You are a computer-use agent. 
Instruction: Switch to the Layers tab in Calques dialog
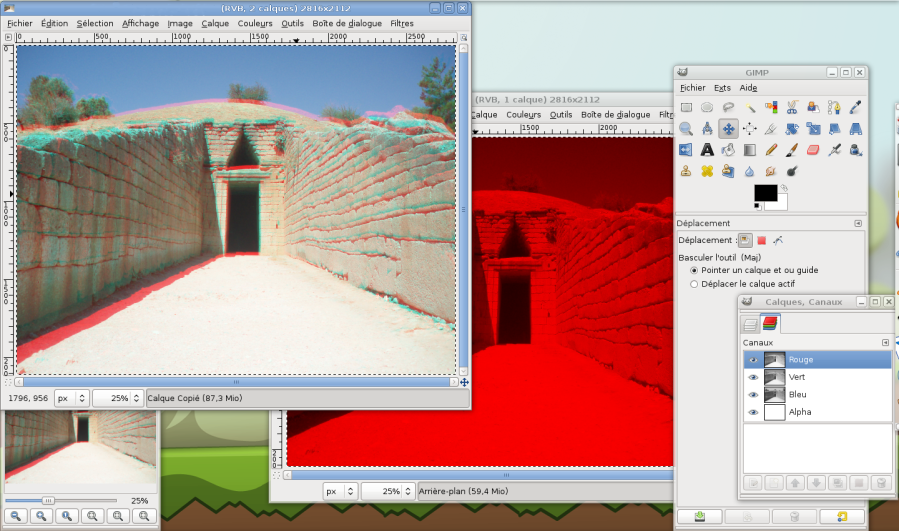point(750,323)
